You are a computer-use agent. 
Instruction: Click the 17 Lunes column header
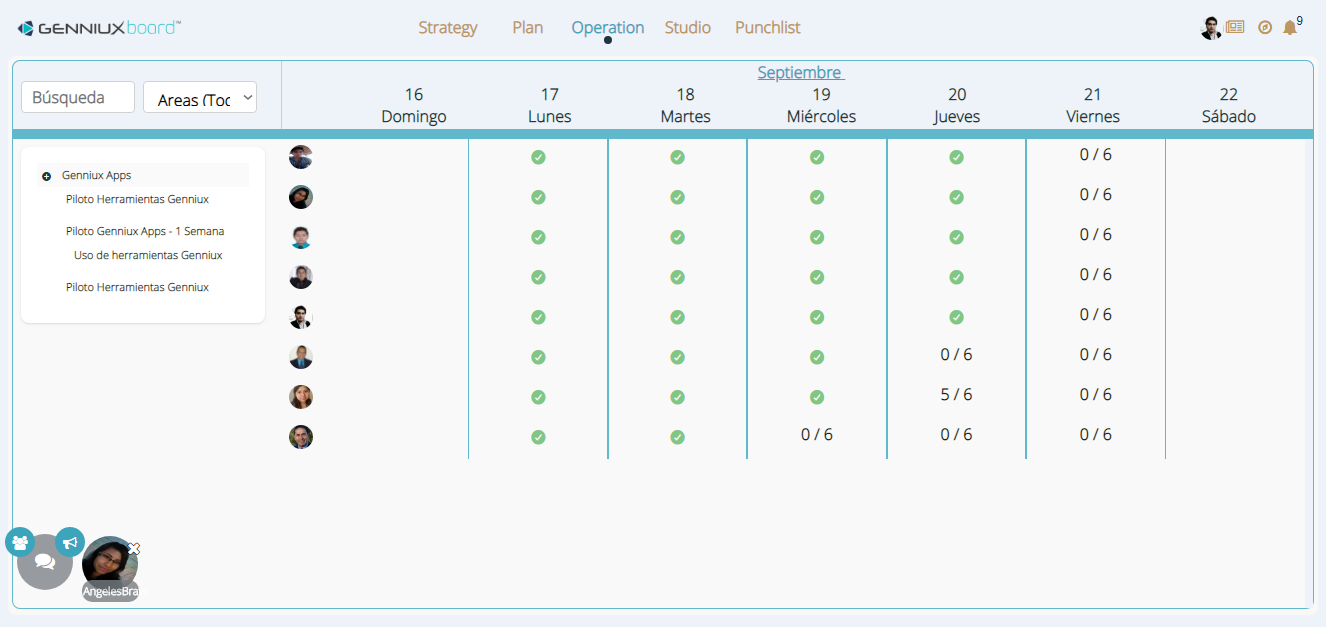tap(550, 105)
